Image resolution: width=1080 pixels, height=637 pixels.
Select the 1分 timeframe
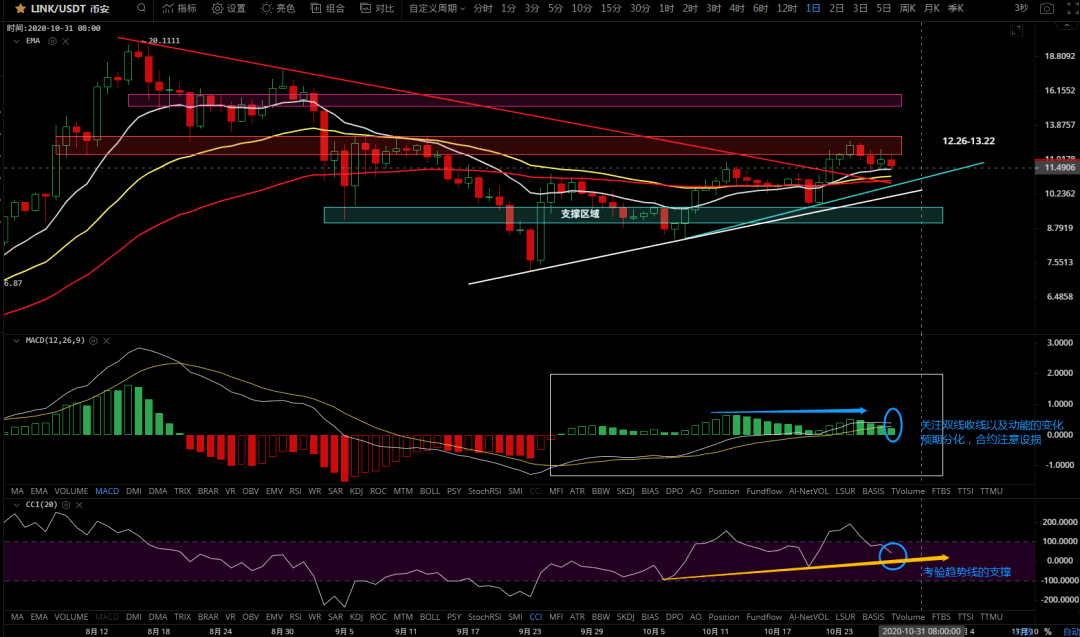pos(508,8)
